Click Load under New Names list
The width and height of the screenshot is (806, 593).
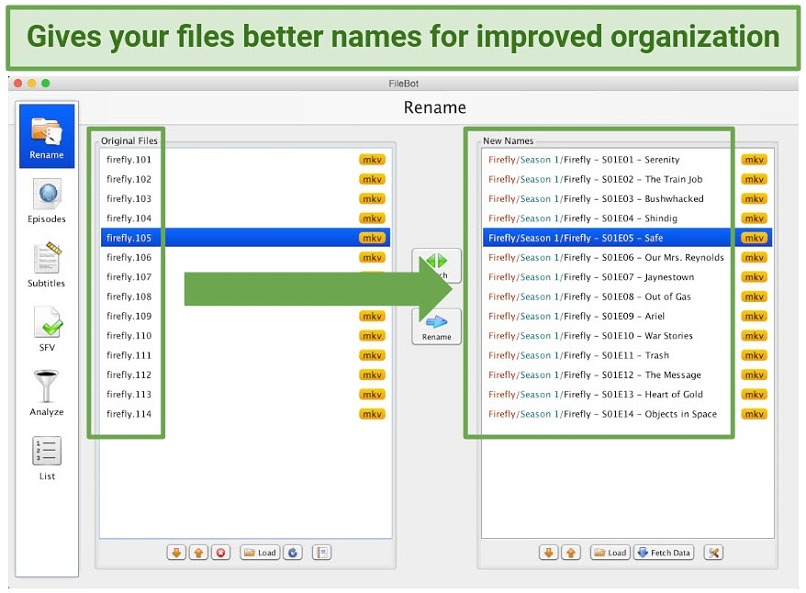[x=609, y=552]
